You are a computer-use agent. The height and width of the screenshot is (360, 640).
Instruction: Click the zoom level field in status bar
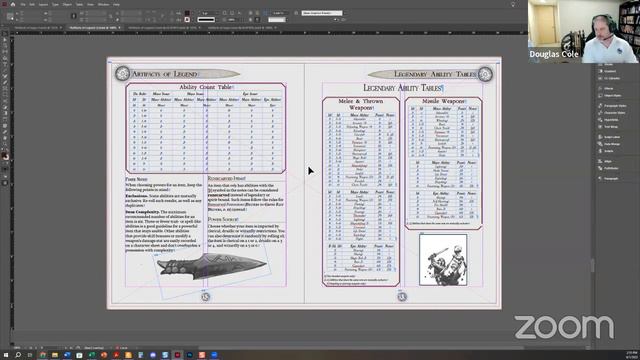point(18,348)
